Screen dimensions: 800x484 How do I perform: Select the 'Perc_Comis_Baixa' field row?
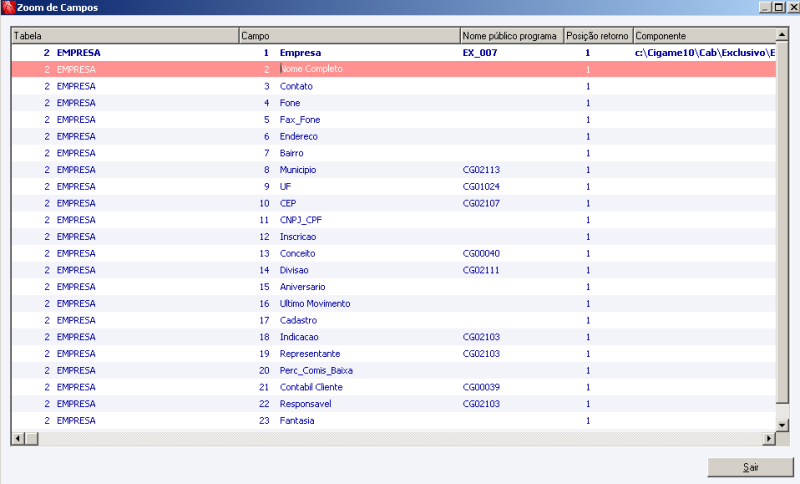tap(393, 370)
